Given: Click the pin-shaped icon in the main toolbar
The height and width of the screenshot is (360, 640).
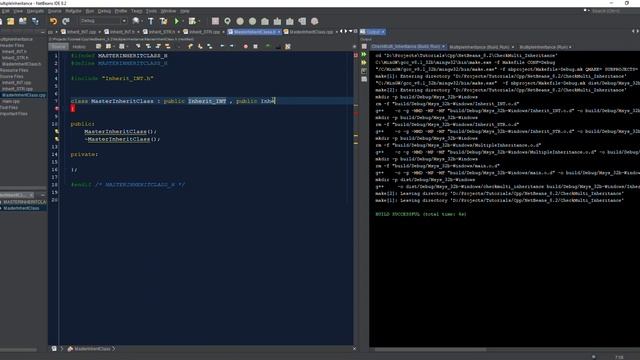Looking at the screenshot, I should click(x=227, y=21).
